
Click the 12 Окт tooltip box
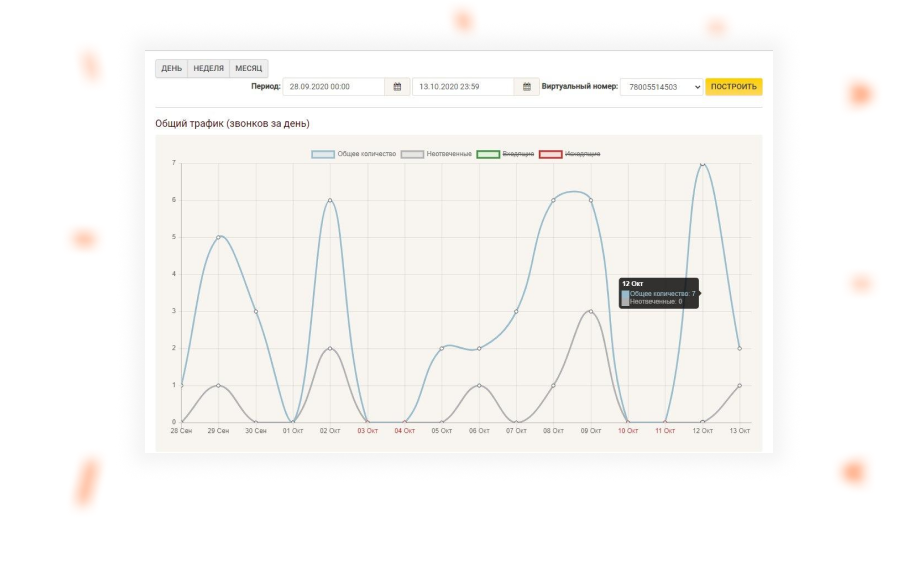[x=659, y=293]
